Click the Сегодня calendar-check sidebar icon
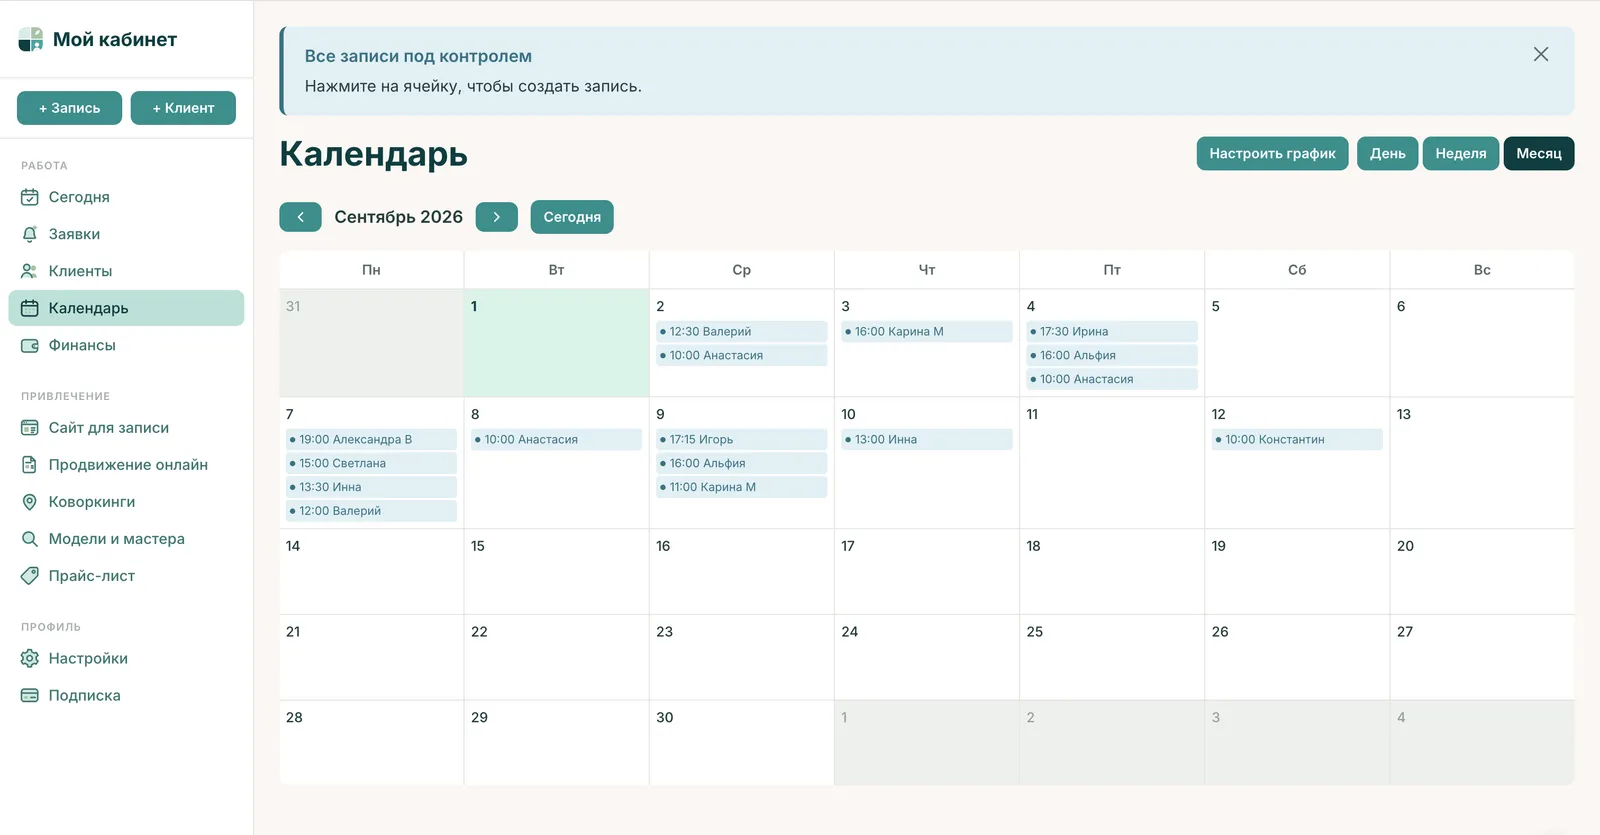This screenshot has height=835, width=1600. (30, 197)
